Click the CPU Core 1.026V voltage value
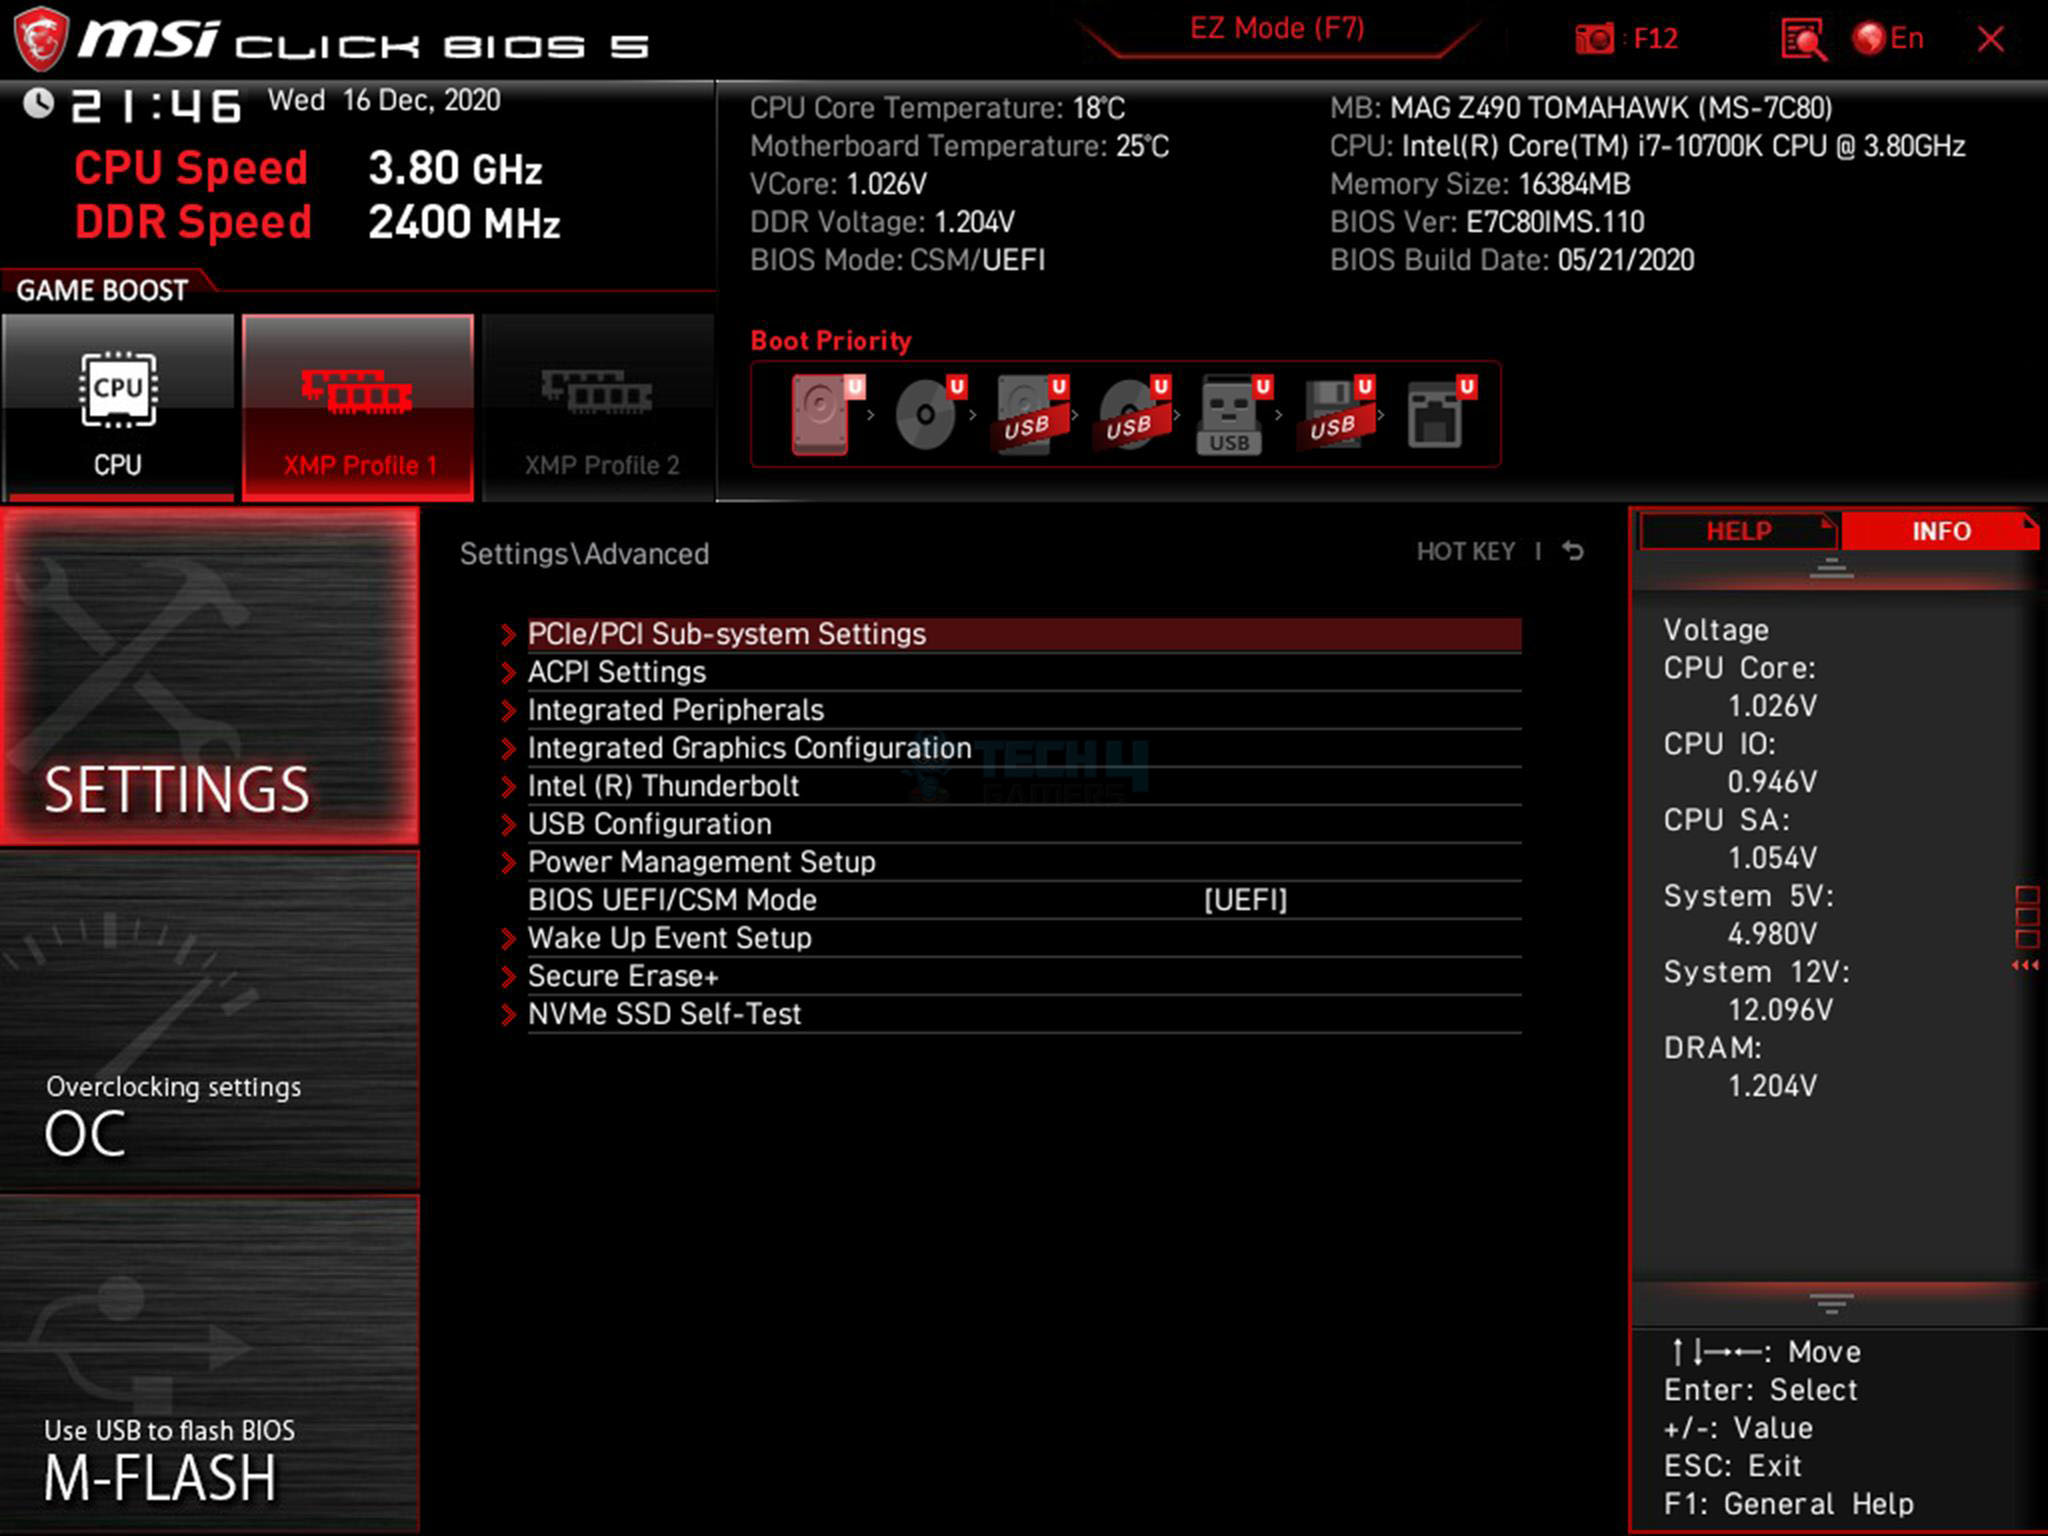Viewport: 2048px width, 1536px height. [x=1772, y=706]
